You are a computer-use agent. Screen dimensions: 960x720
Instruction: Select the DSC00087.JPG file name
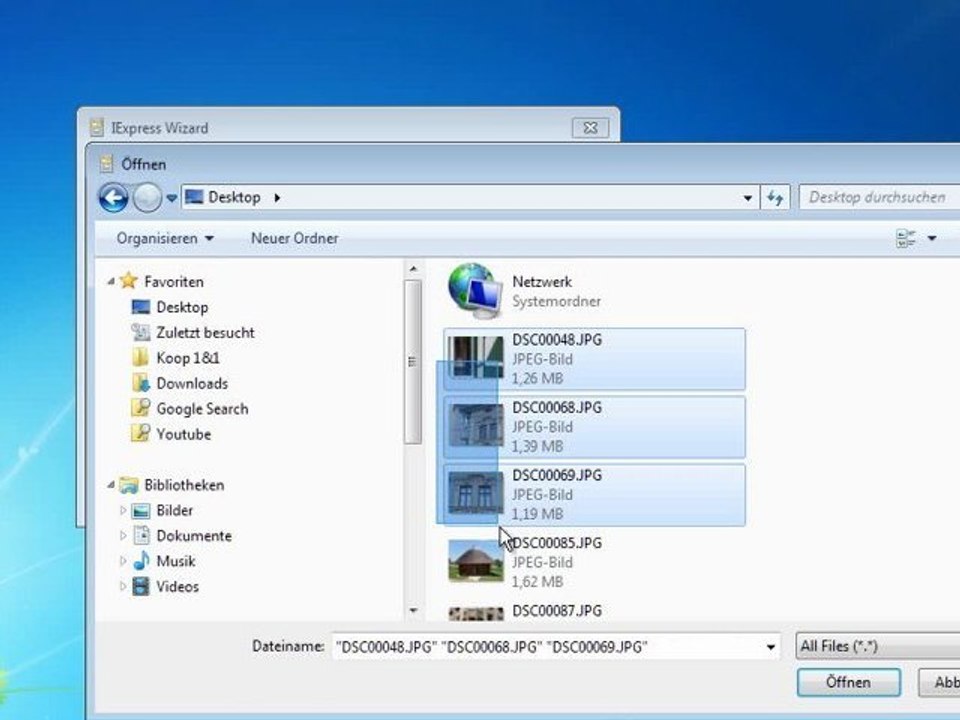[x=557, y=610]
